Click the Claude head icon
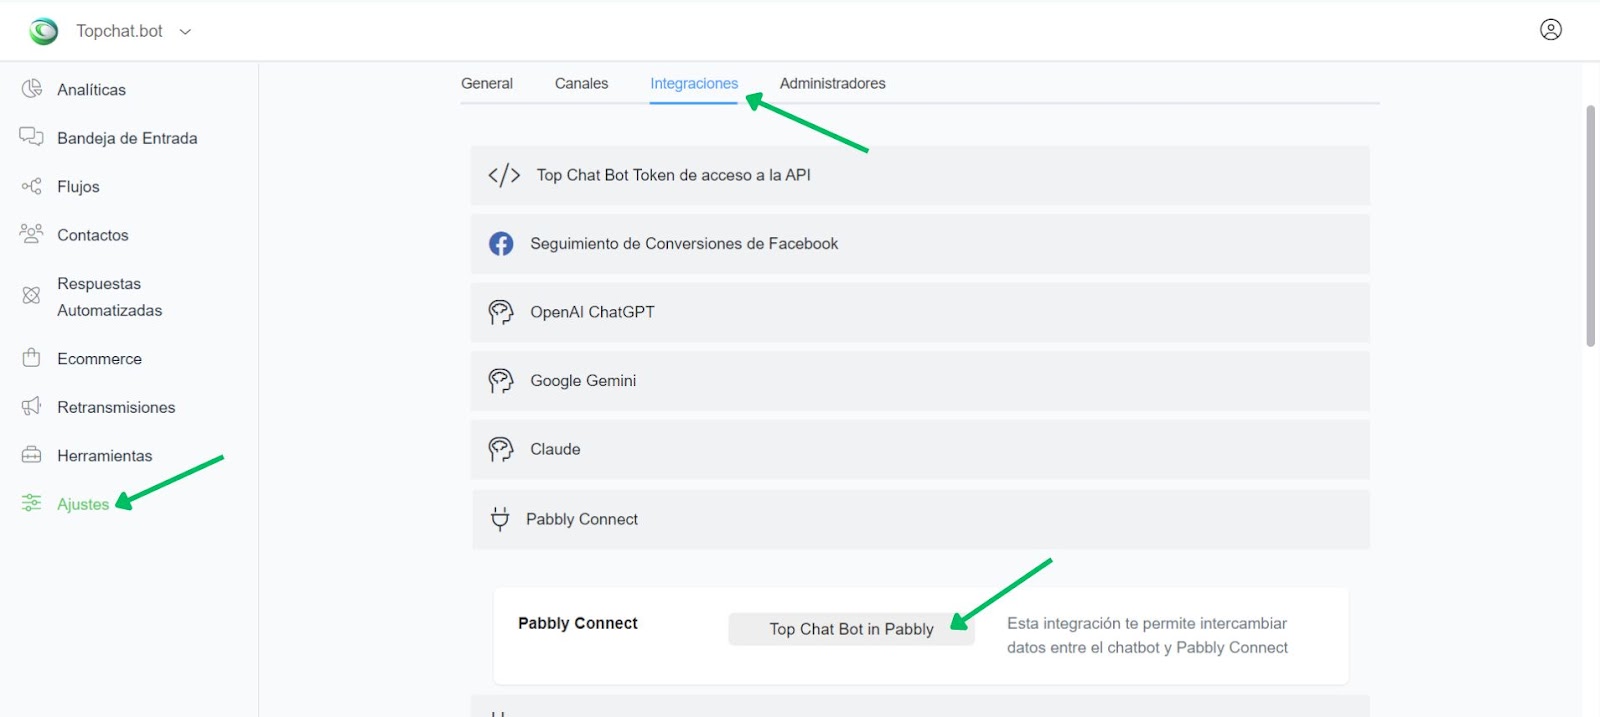 pyautogui.click(x=501, y=450)
